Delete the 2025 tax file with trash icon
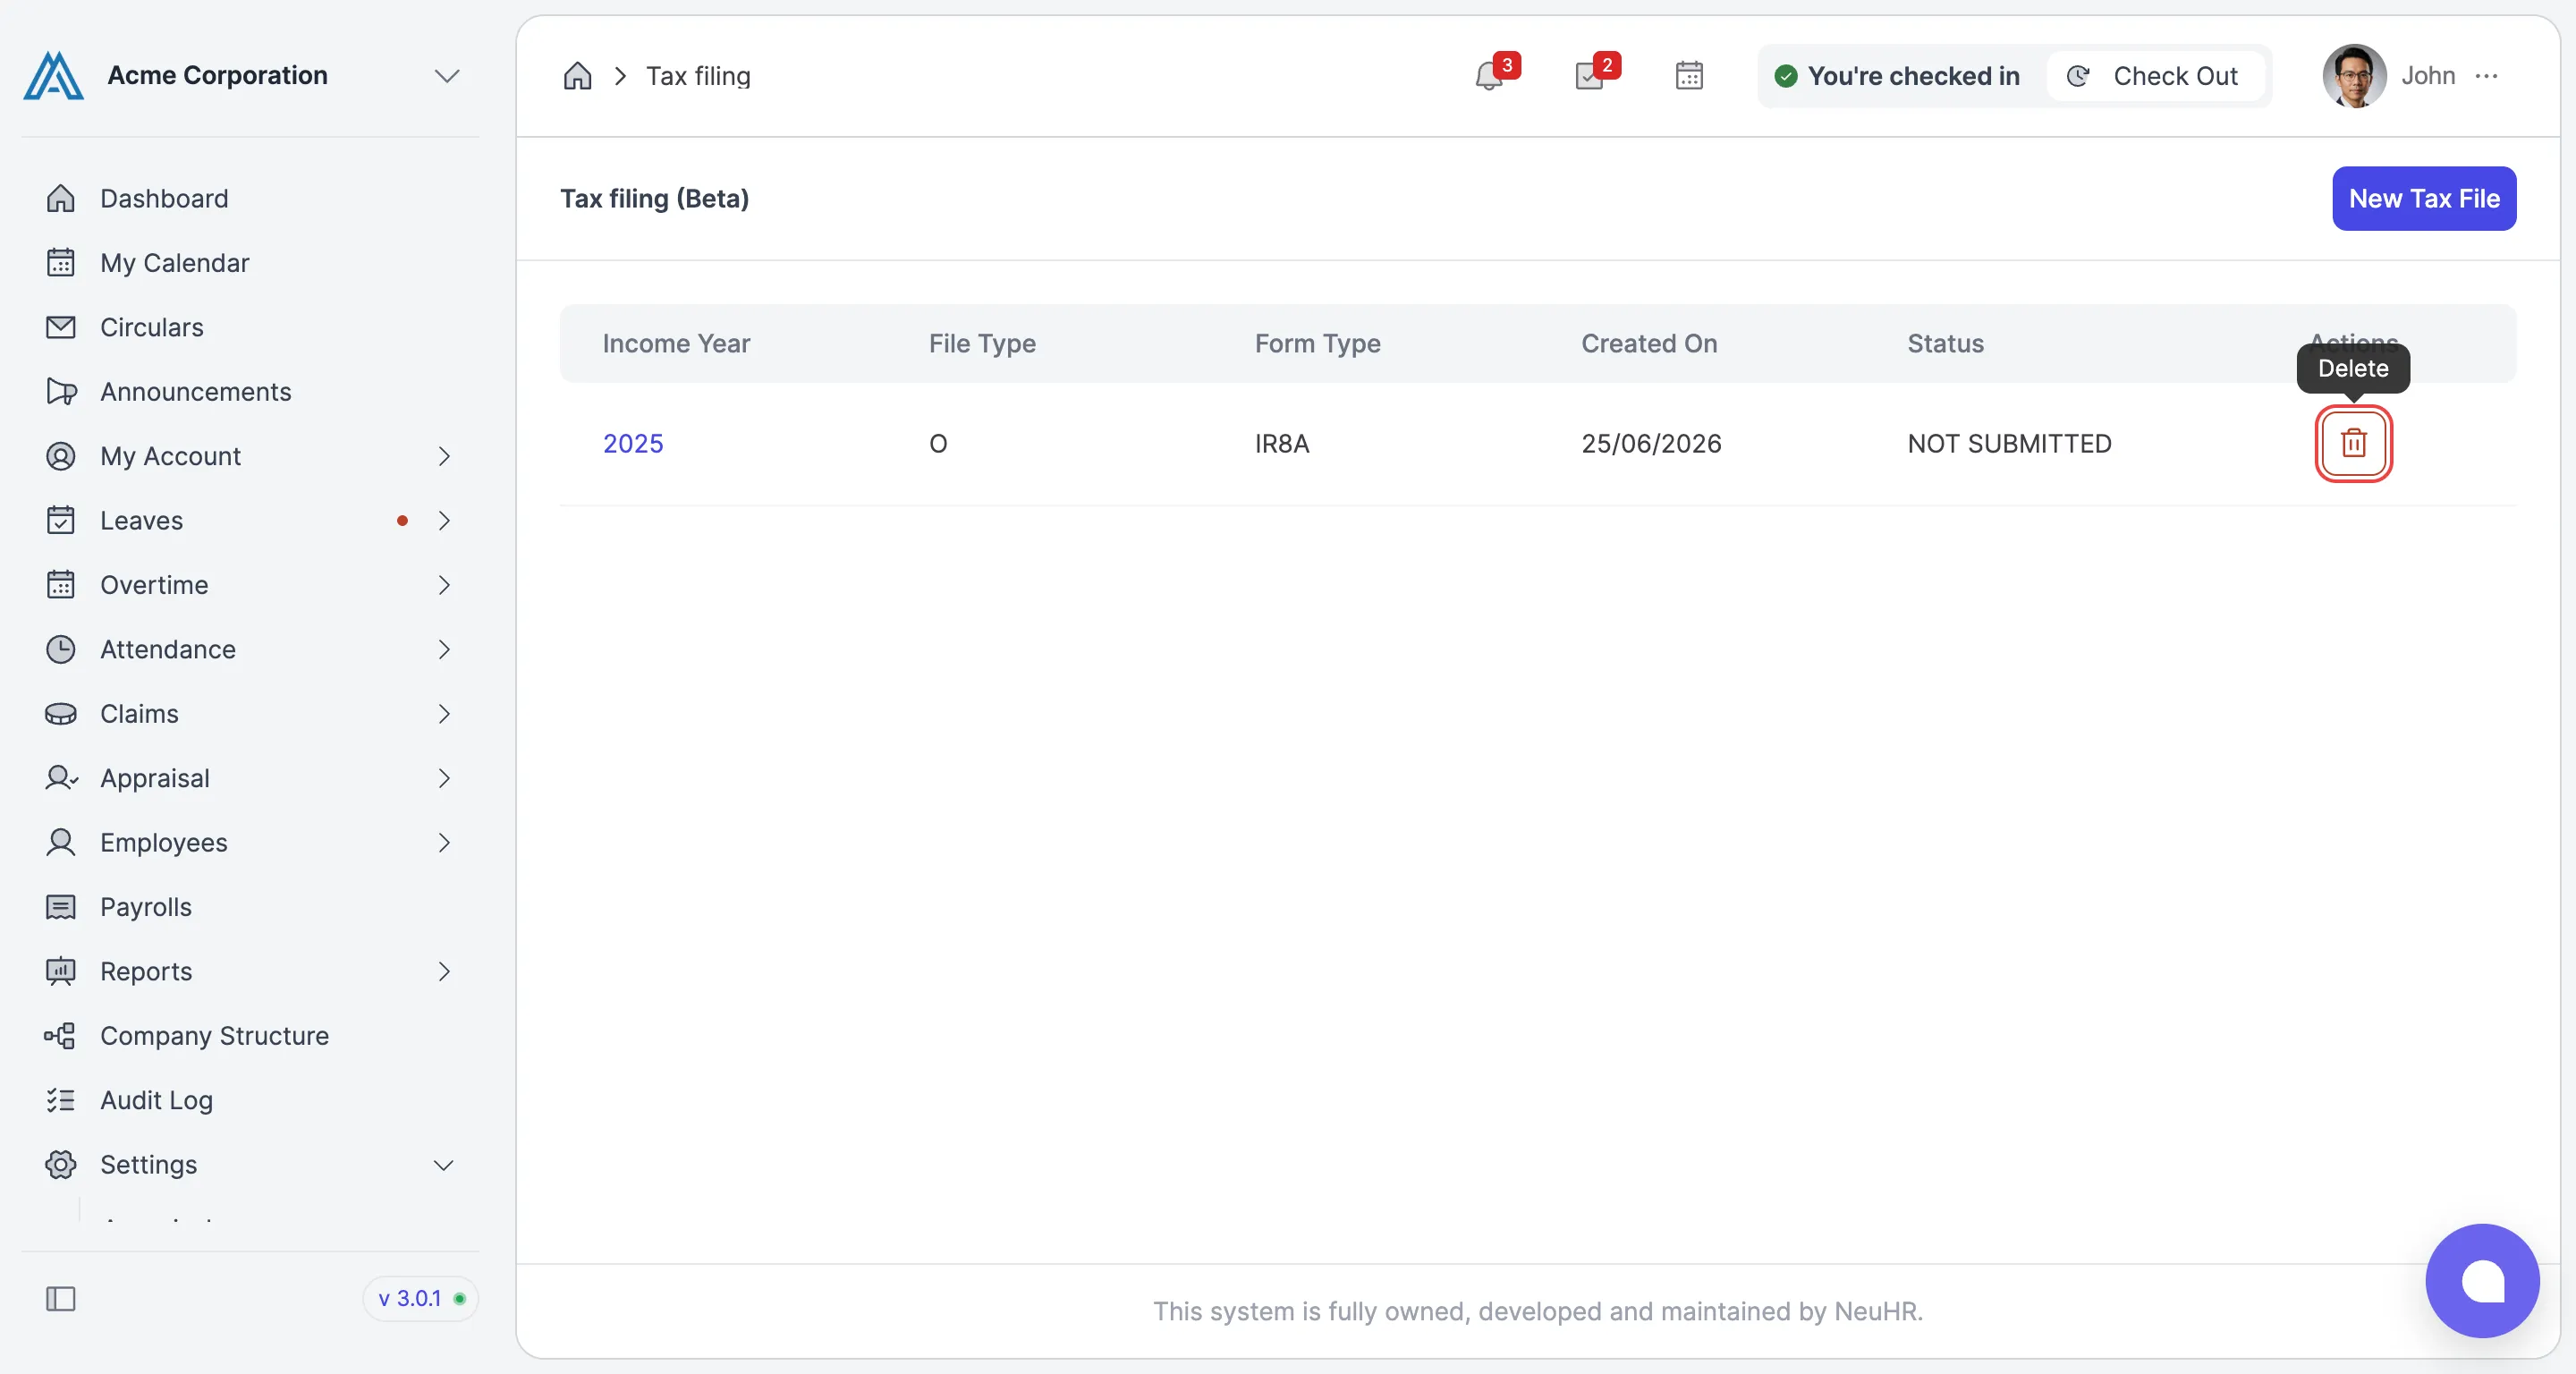The height and width of the screenshot is (1374, 2576). click(2353, 443)
